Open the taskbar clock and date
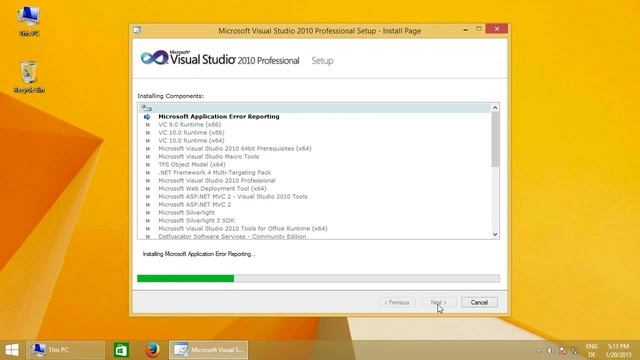 tap(618, 350)
